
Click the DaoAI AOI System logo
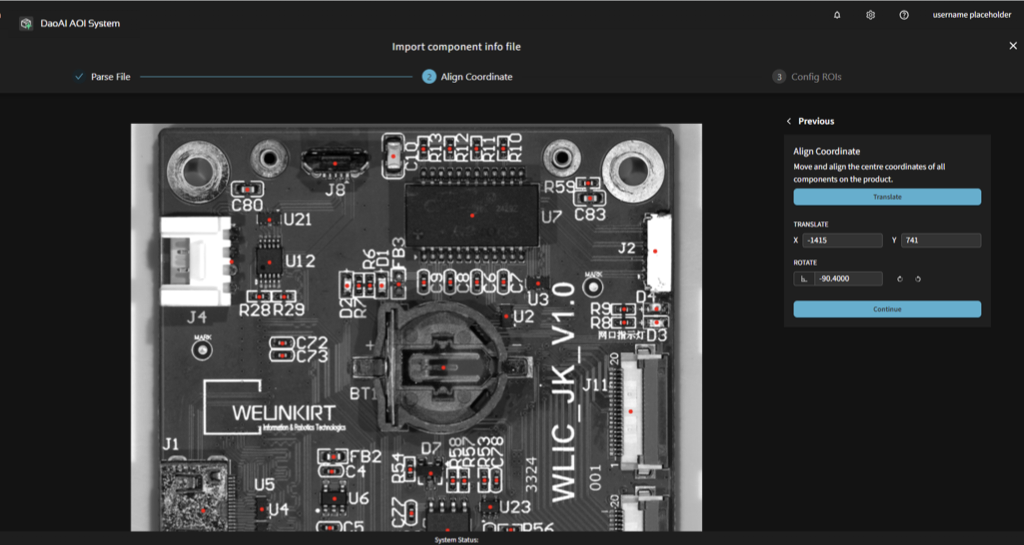26,23
